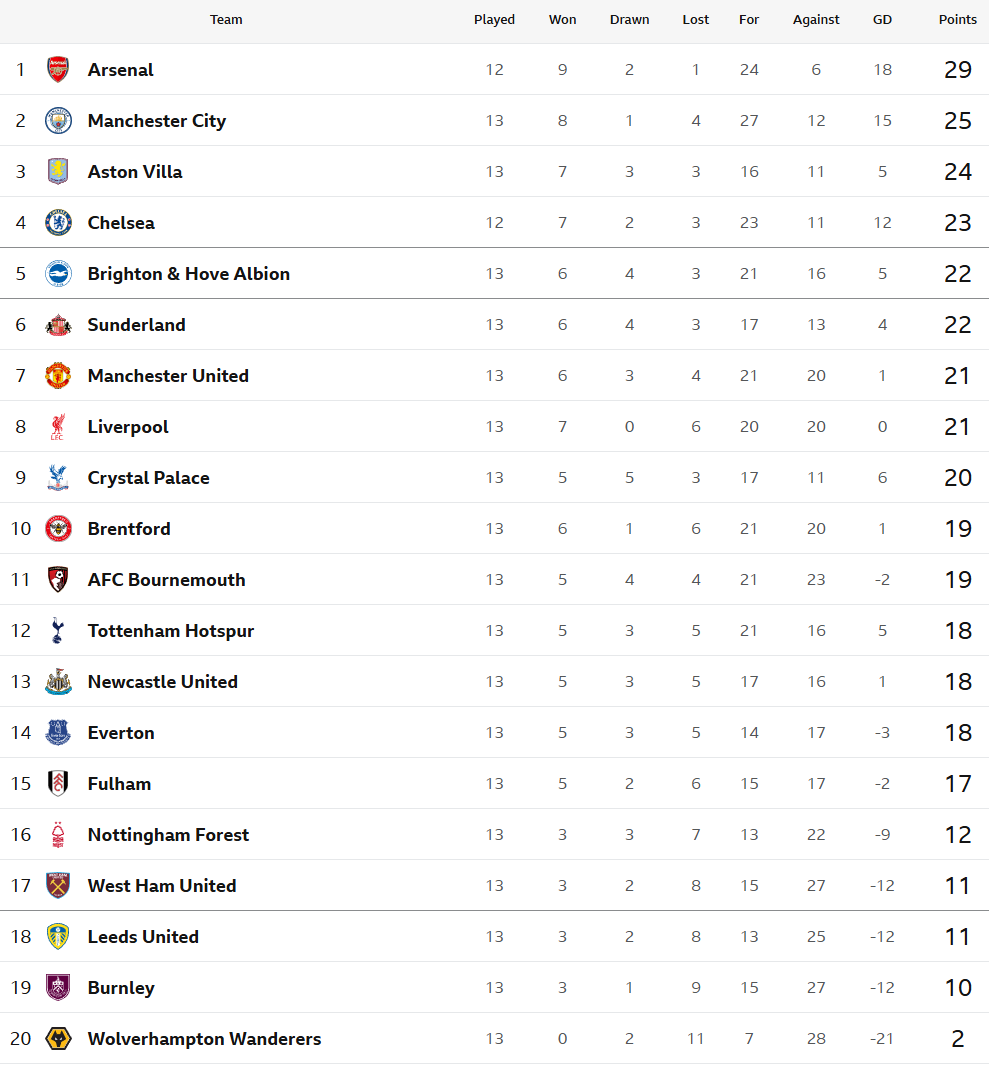Open the Crystal Palace team page
989x1069 pixels.
tap(148, 478)
